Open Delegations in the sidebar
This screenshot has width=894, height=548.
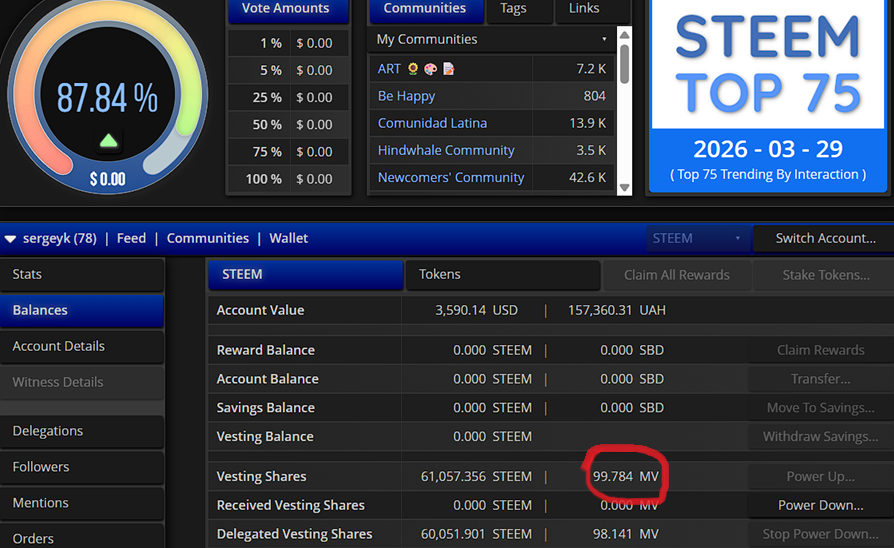(x=82, y=431)
